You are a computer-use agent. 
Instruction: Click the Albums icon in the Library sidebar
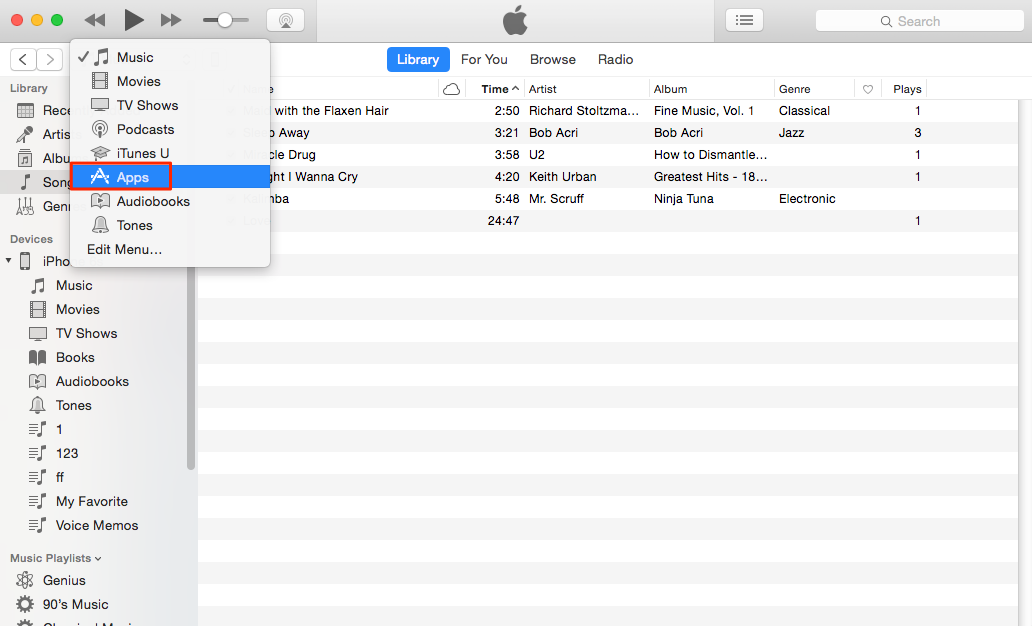tap(25, 159)
